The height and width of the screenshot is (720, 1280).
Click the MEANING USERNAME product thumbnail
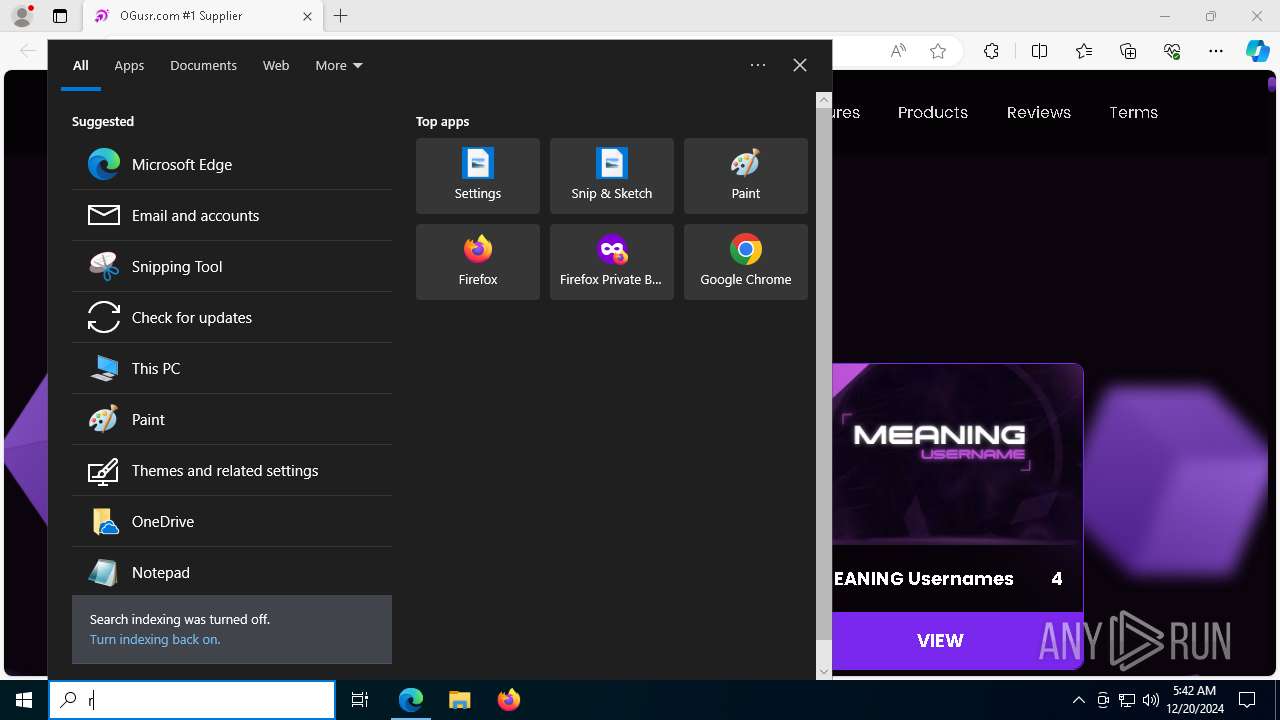tap(957, 455)
